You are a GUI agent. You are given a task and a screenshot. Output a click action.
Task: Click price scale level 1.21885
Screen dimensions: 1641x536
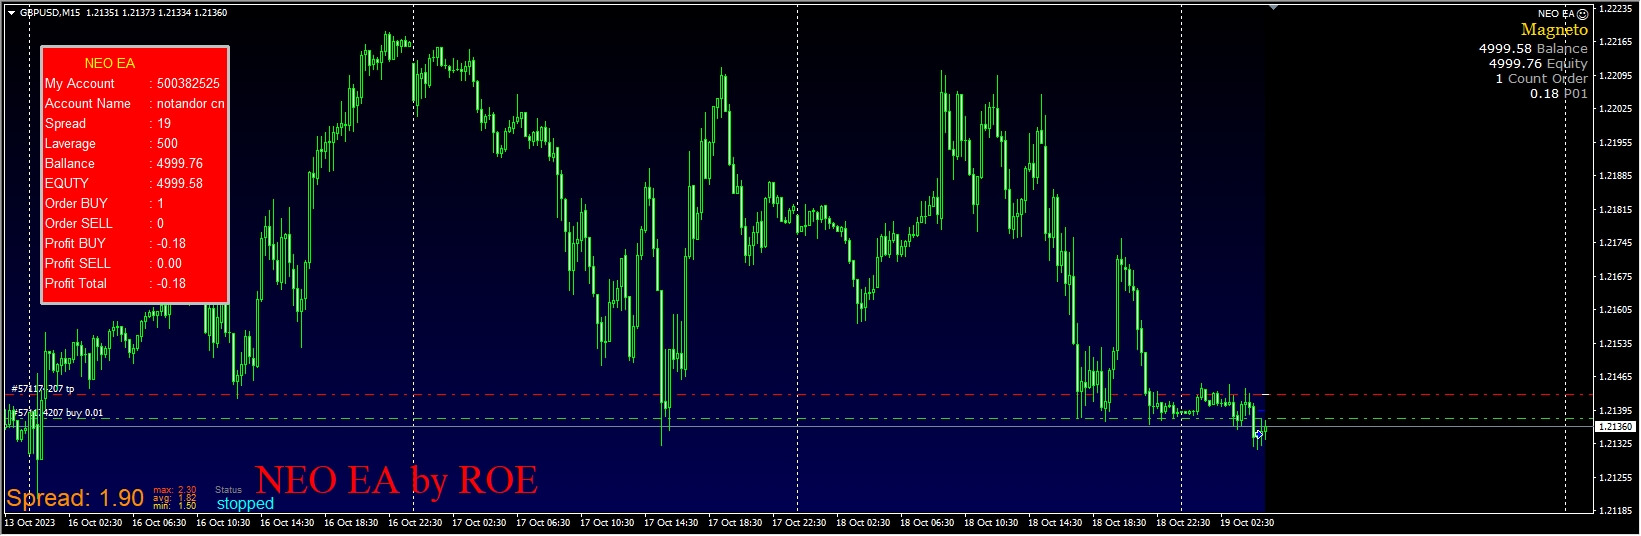[1616, 176]
